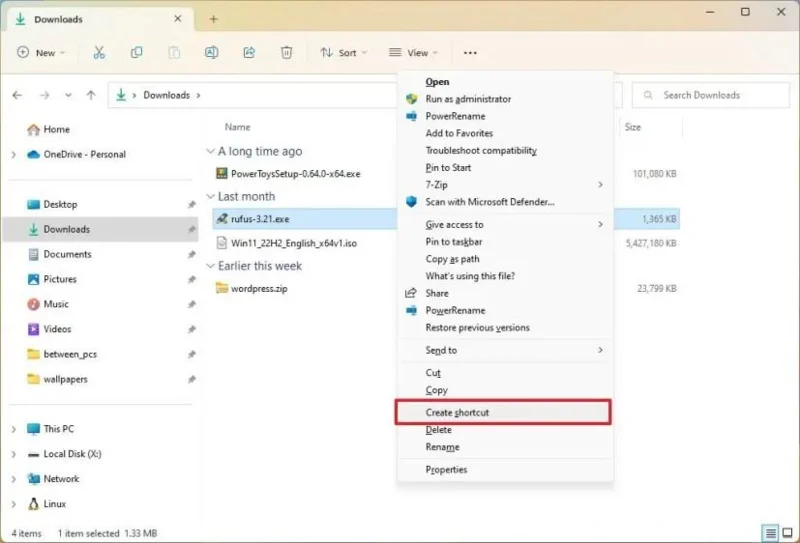
Task: Select Copy as path
Action: click(x=504, y=259)
